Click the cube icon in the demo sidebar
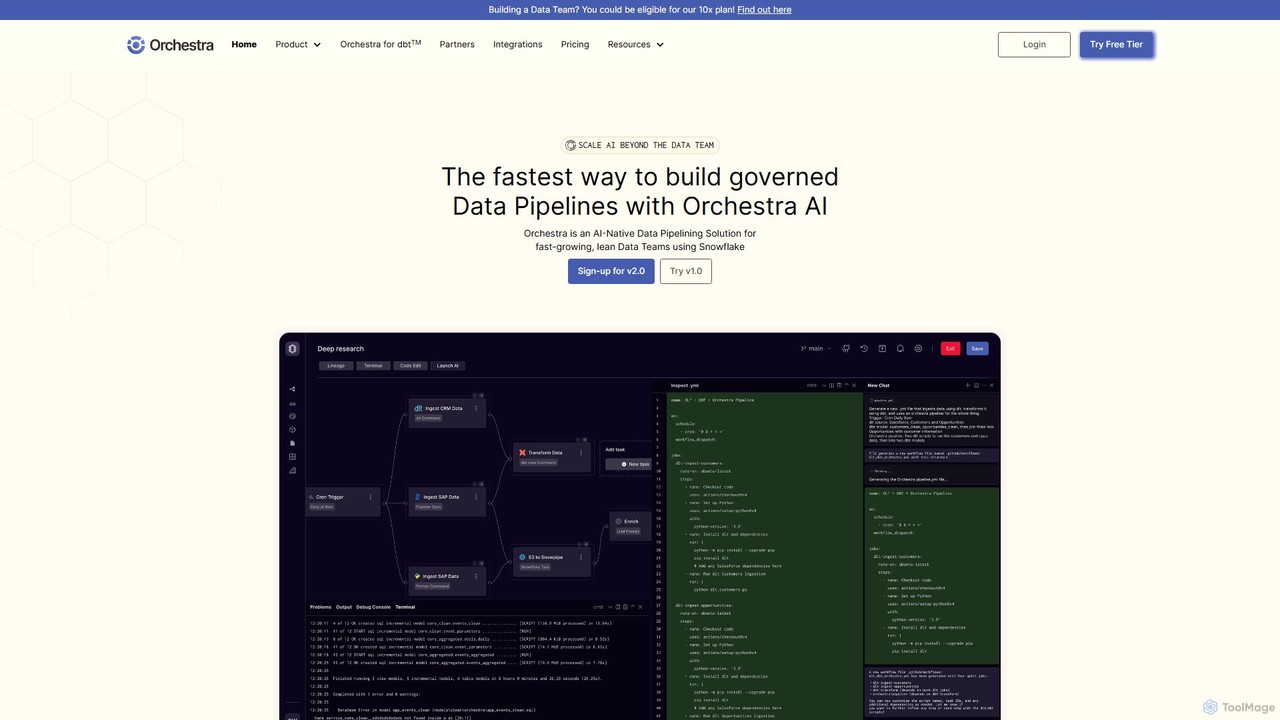This screenshot has width=1280, height=720. [292, 430]
